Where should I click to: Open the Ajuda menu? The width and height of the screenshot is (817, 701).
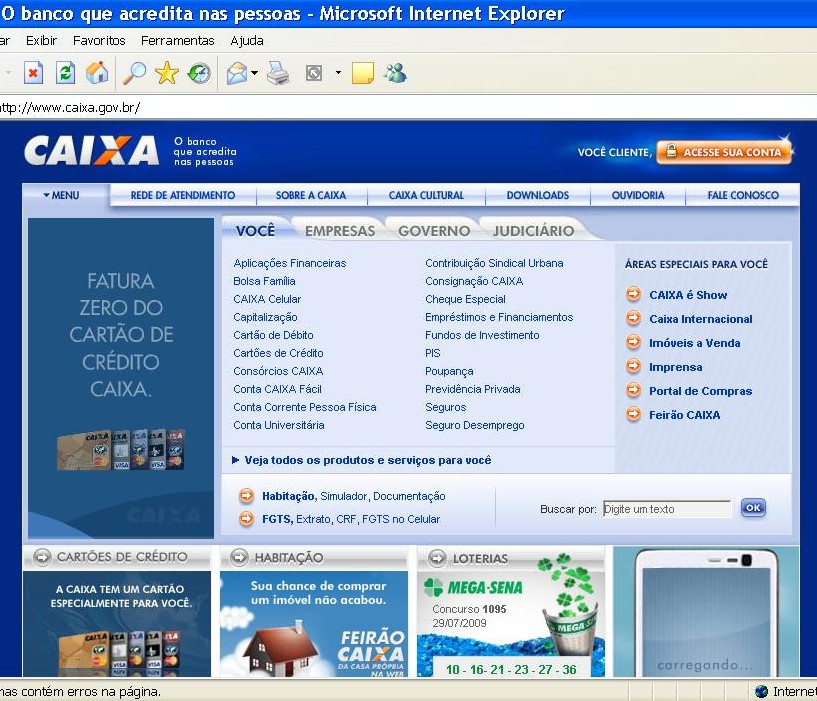coord(247,41)
